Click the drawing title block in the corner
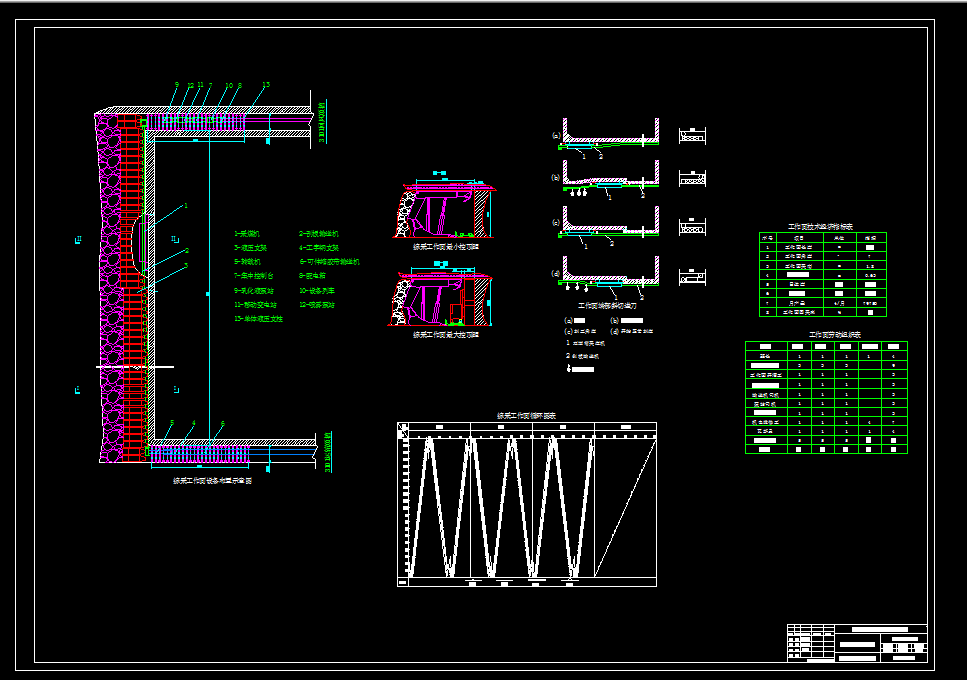967x680 pixels. (x=857, y=643)
